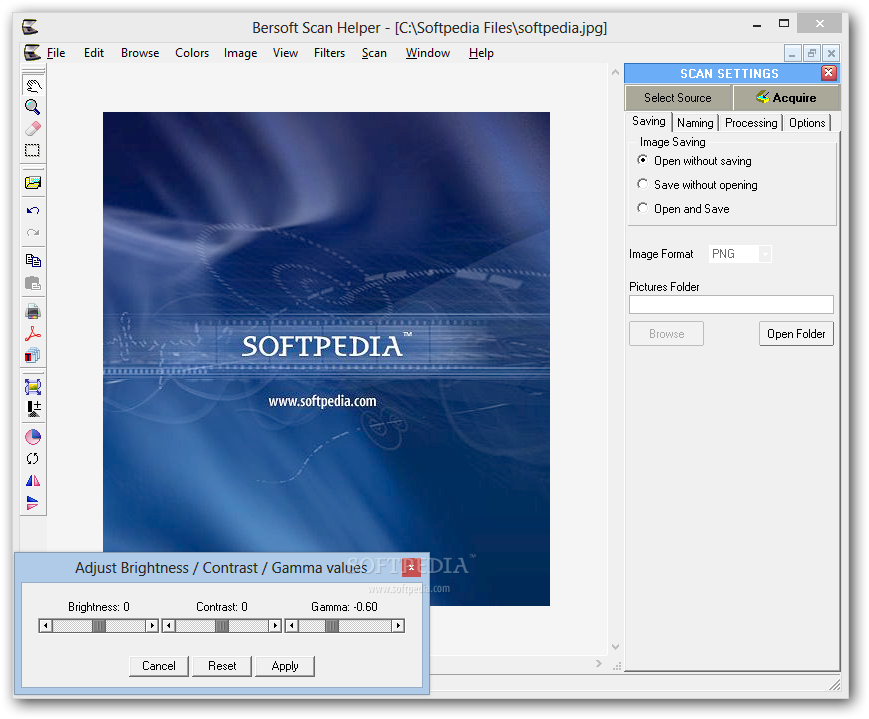
Task: Click the Contrast slider right arrow
Action: click(275, 626)
